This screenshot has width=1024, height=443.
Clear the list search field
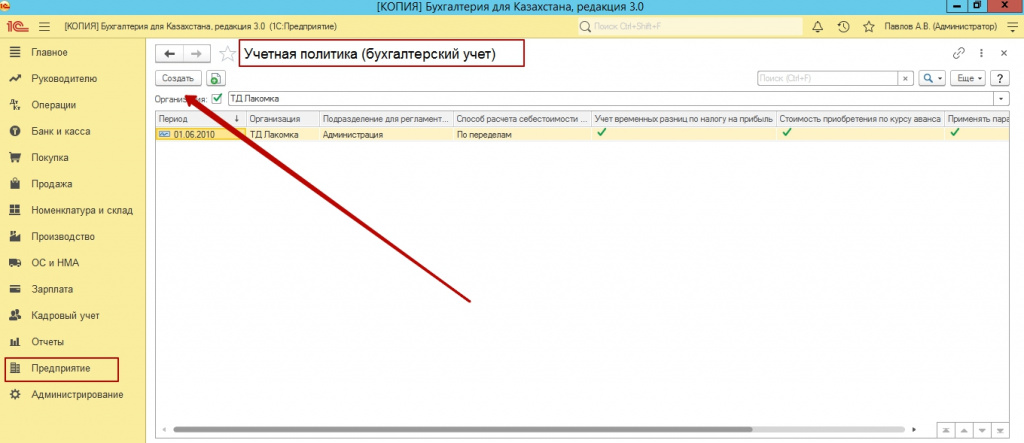coord(905,78)
